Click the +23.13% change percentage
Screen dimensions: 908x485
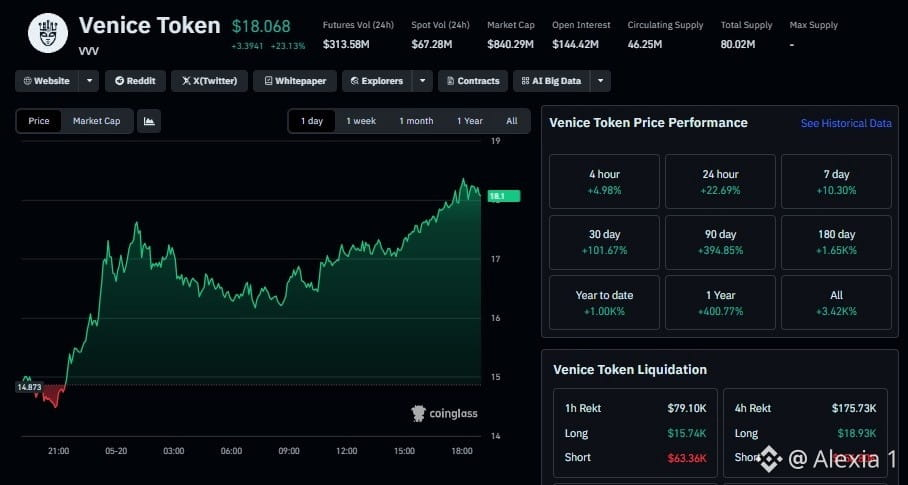[288, 46]
